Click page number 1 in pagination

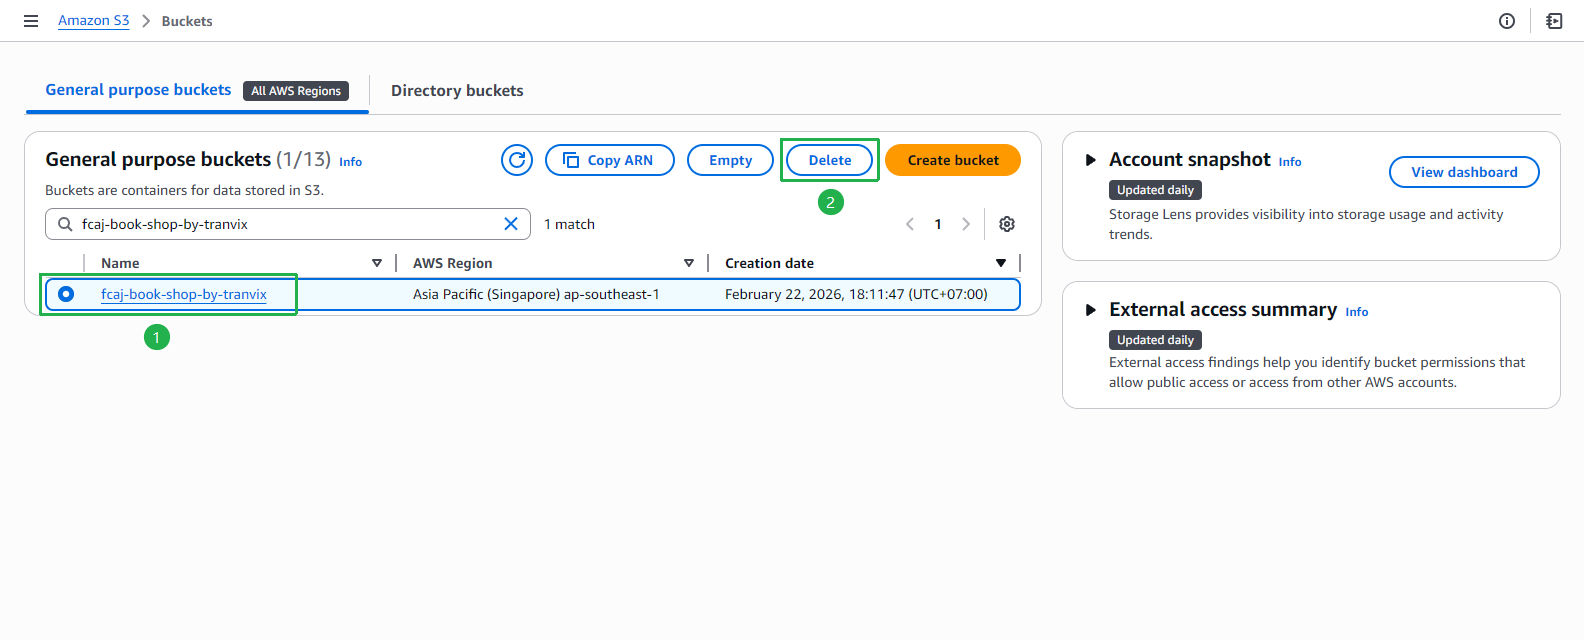(938, 224)
